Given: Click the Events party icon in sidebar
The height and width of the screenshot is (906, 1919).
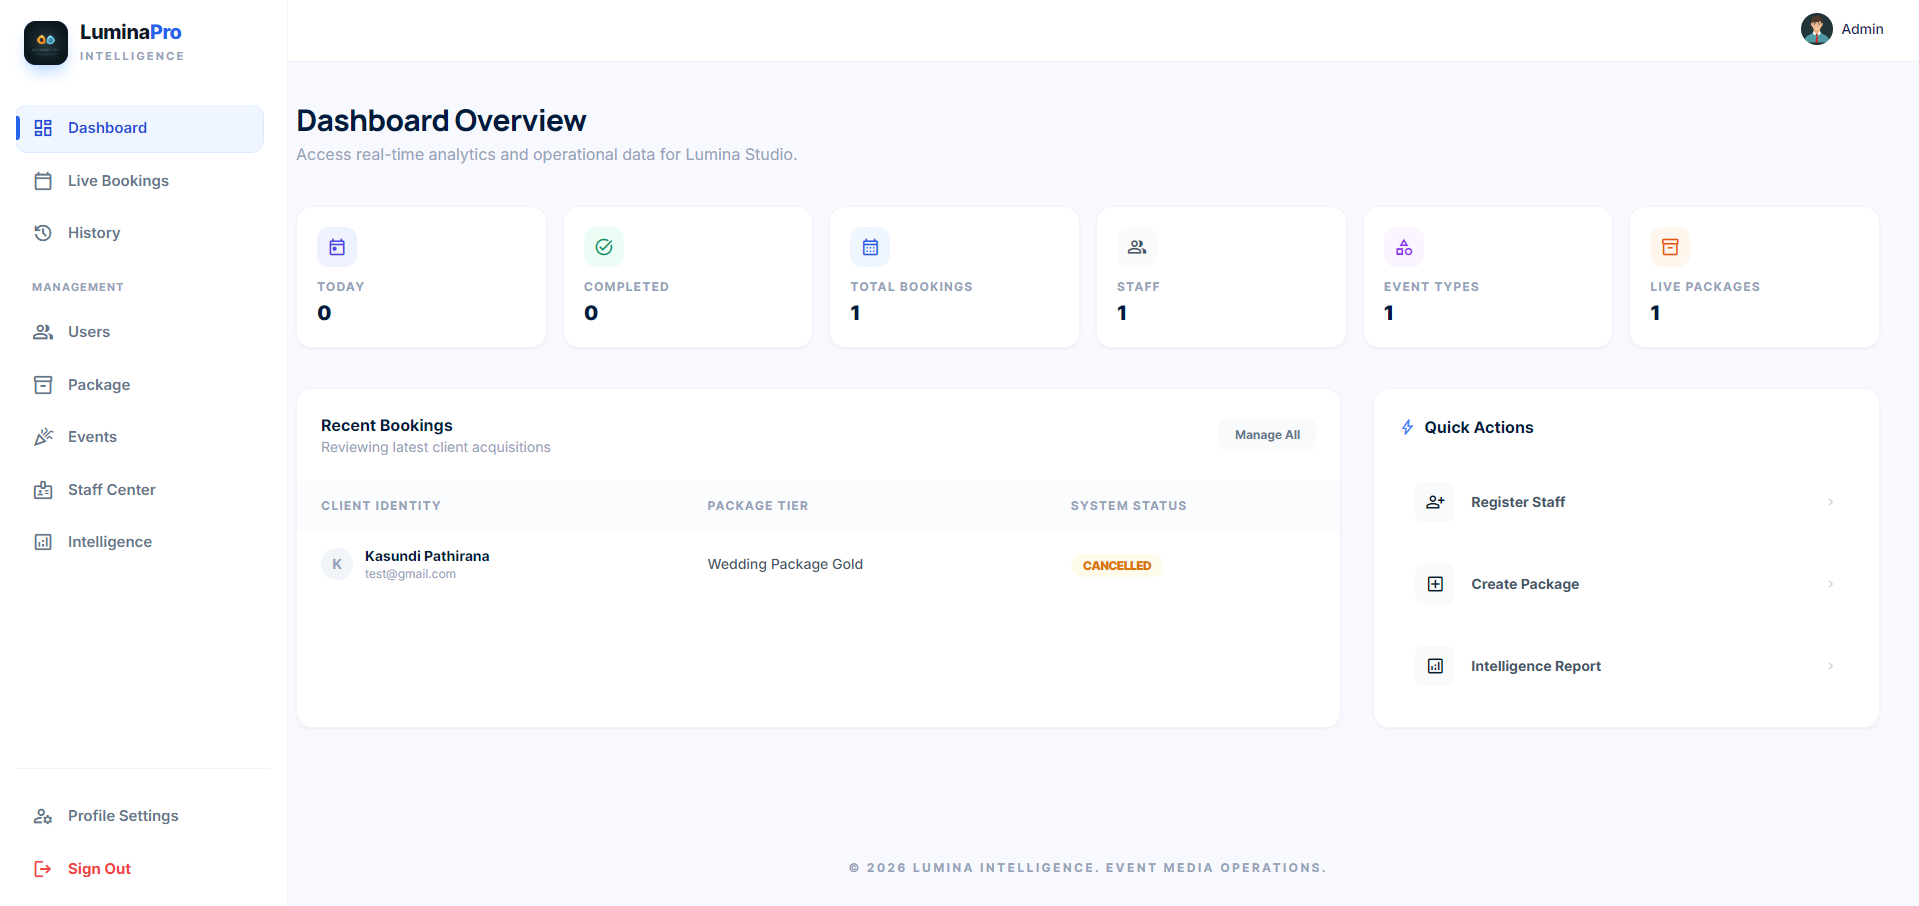Looking at the screenshot, I should click(x=43, y=437).
